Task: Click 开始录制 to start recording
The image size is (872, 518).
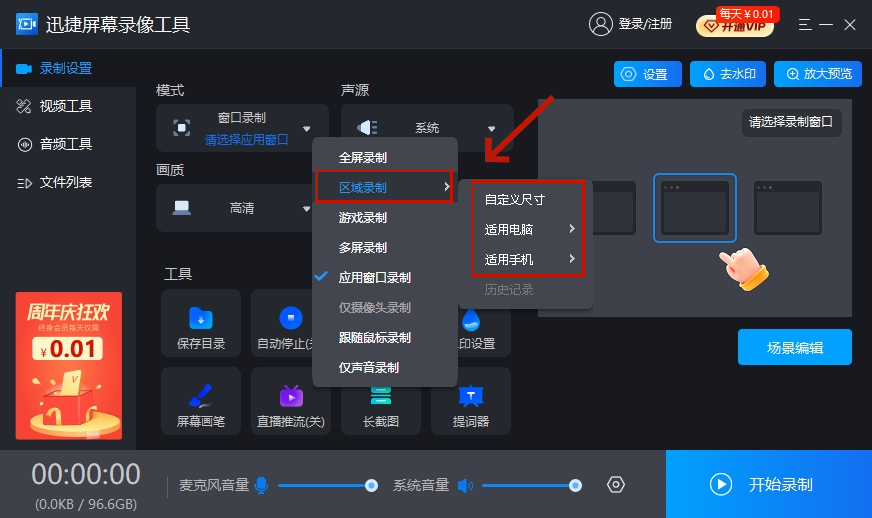Action: tap(769, 484)
